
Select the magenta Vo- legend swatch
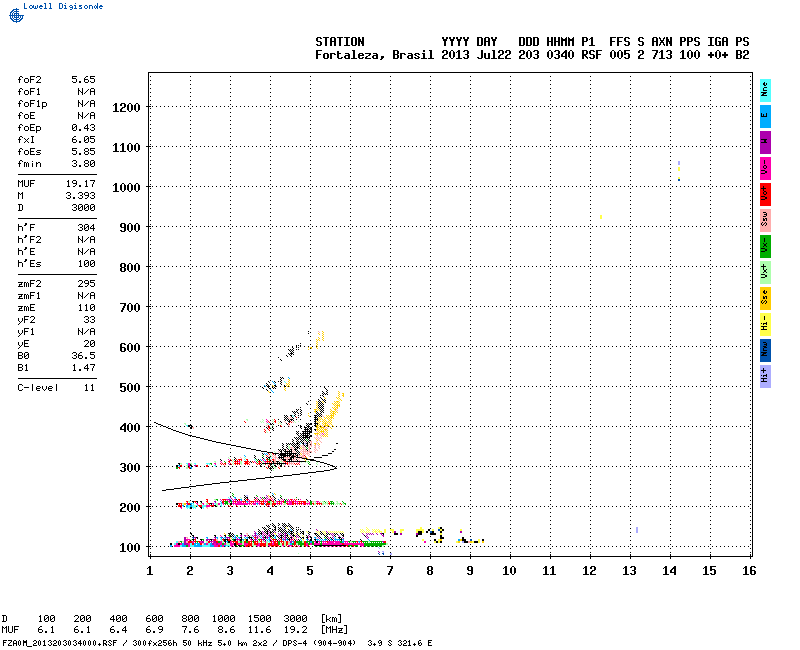tap(765, 168)
